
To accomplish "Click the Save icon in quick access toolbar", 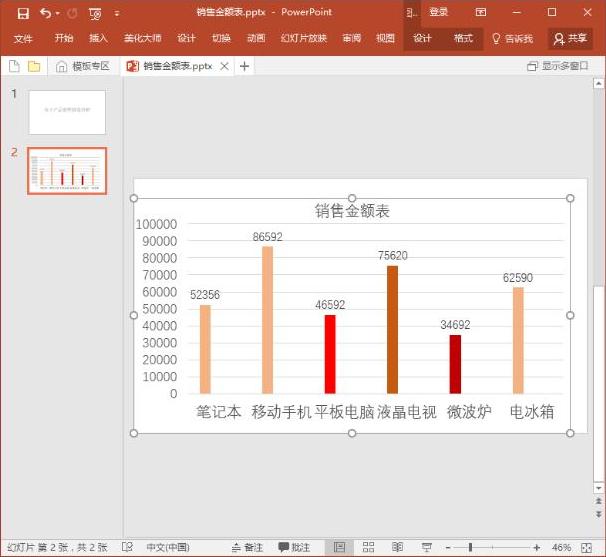I will (x=23, y=14).
